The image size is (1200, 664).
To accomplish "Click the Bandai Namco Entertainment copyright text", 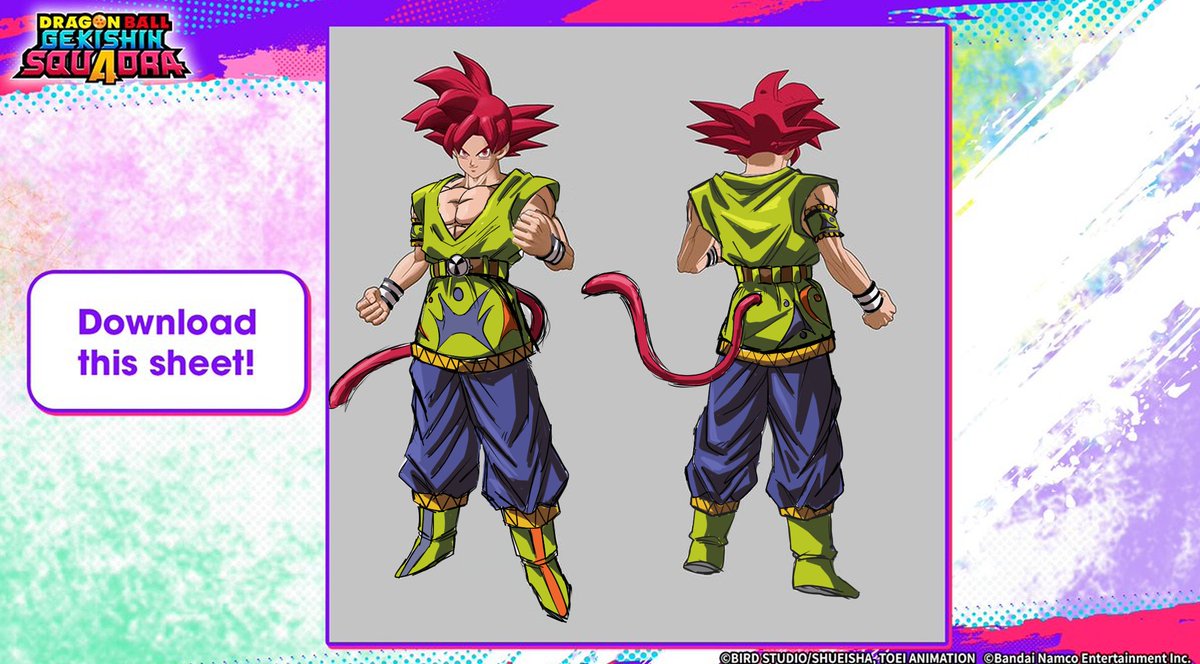I will pos(1088,657).
